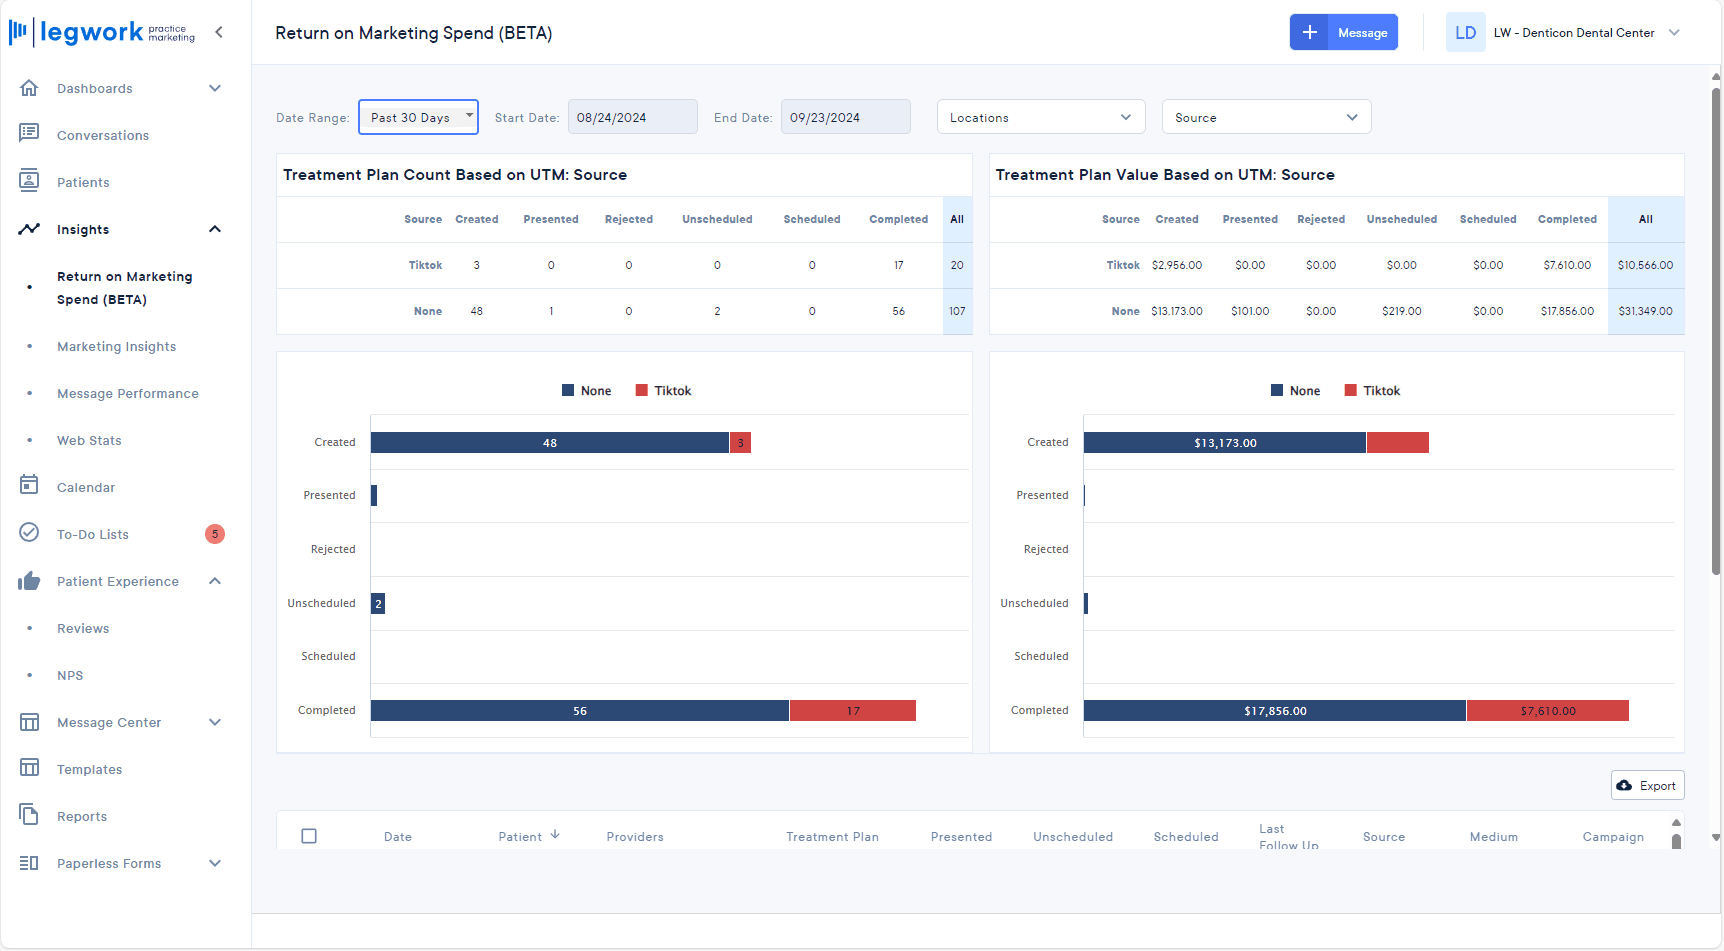This screenshot has width=1724, height=951.
Task: Collapse the sidebar with the arrow icon
Action: [219, 32]
